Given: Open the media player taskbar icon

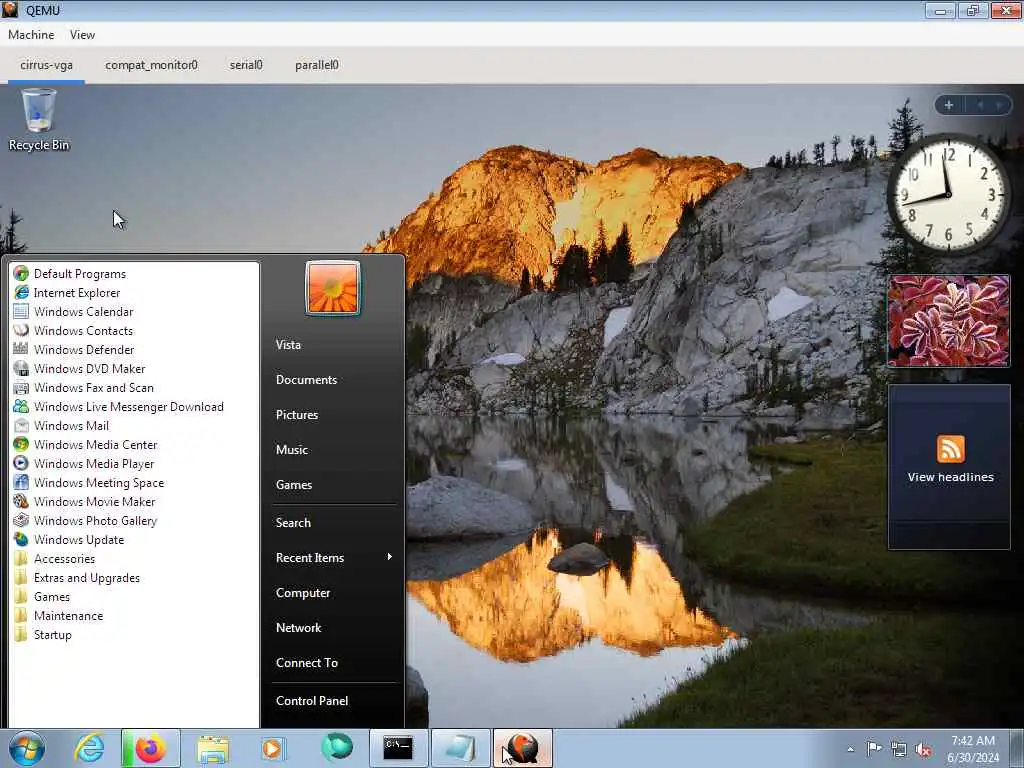Looking at the screenshot, I should click(272, 748).
